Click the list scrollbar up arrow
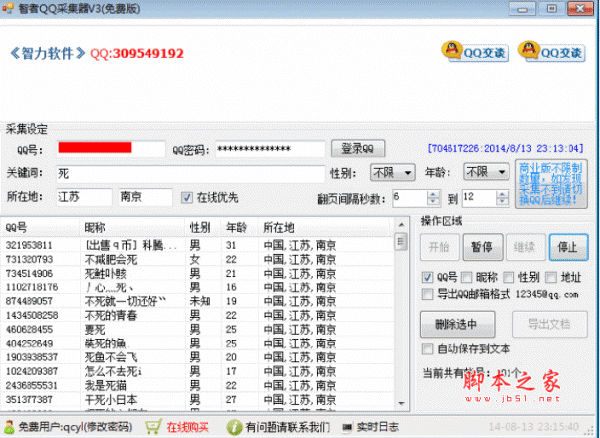The image size is (600, 438). 401,225
